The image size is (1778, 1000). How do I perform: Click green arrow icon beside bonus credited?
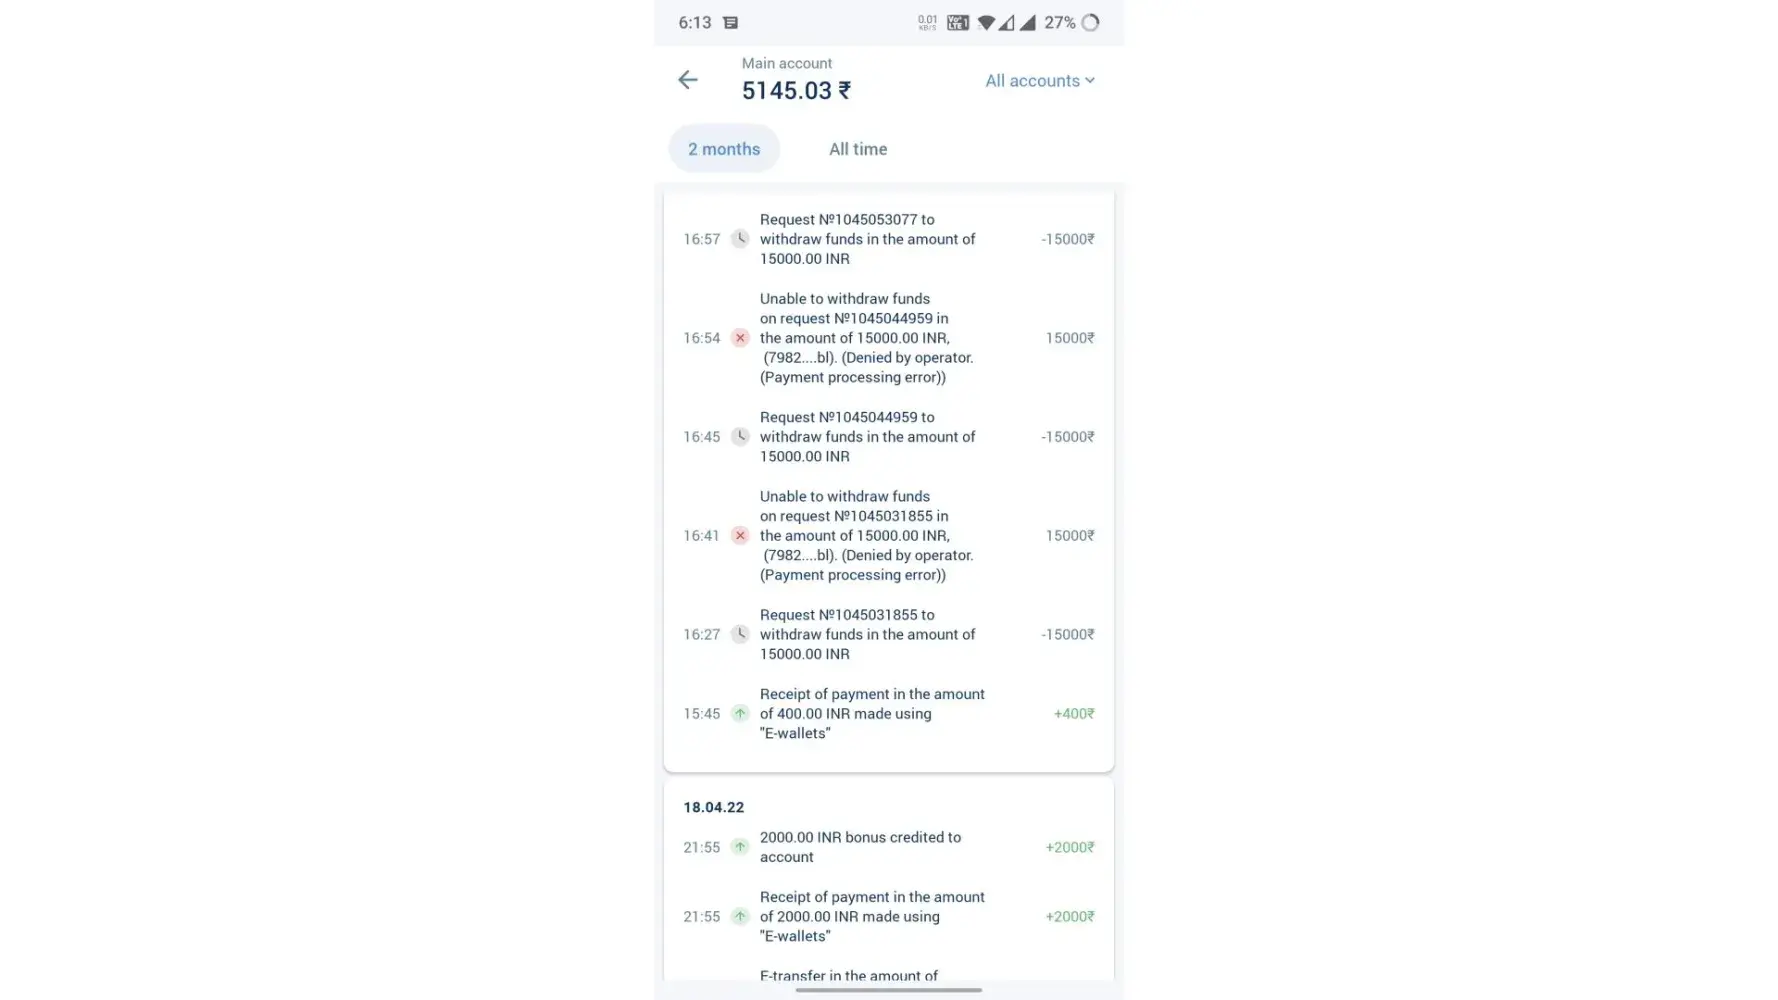point(740,847)
